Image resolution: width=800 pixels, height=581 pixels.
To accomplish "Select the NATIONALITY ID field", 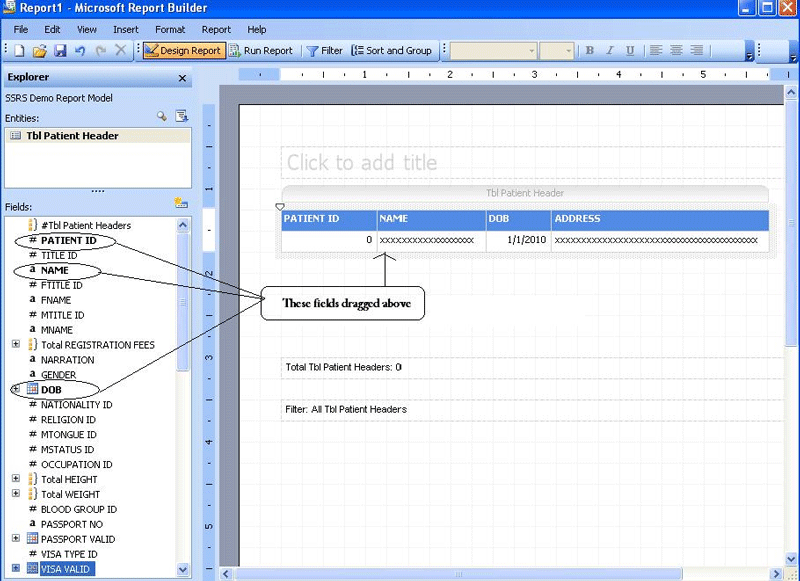I will click(x=77, y=405).
